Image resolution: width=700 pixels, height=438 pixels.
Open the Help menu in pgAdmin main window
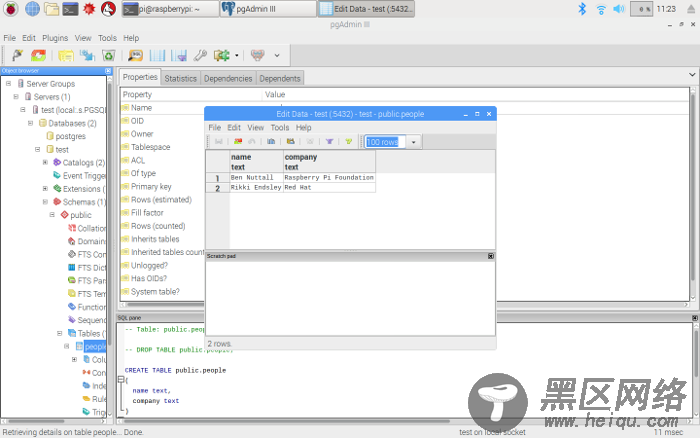click(x=131, y=38)
